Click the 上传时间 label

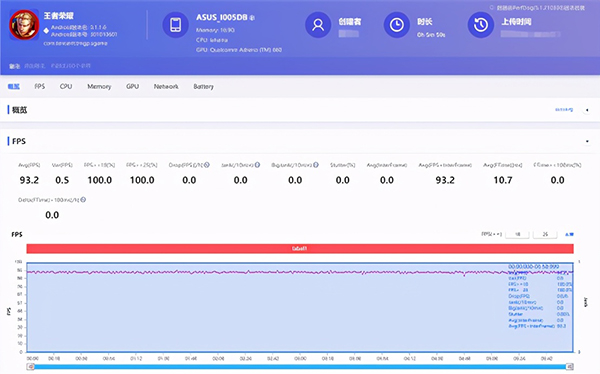(x=516, y=21)
